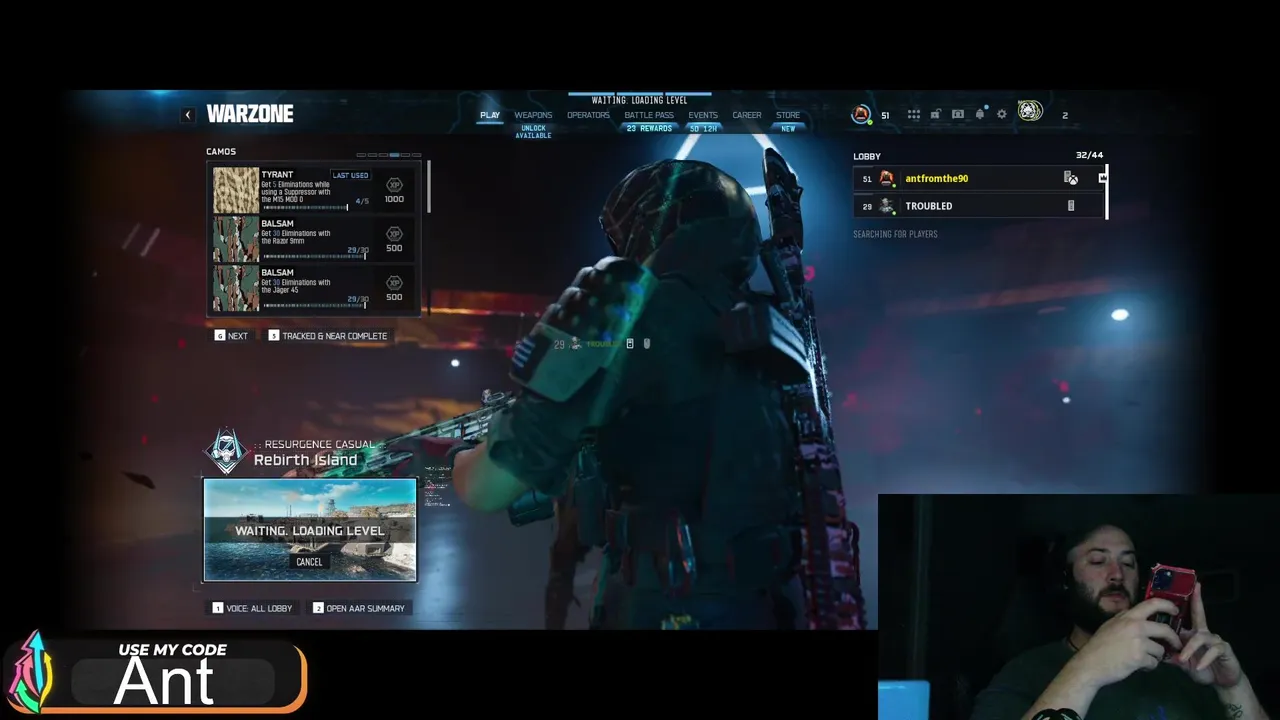Open the WEAPONS tab

533,115
